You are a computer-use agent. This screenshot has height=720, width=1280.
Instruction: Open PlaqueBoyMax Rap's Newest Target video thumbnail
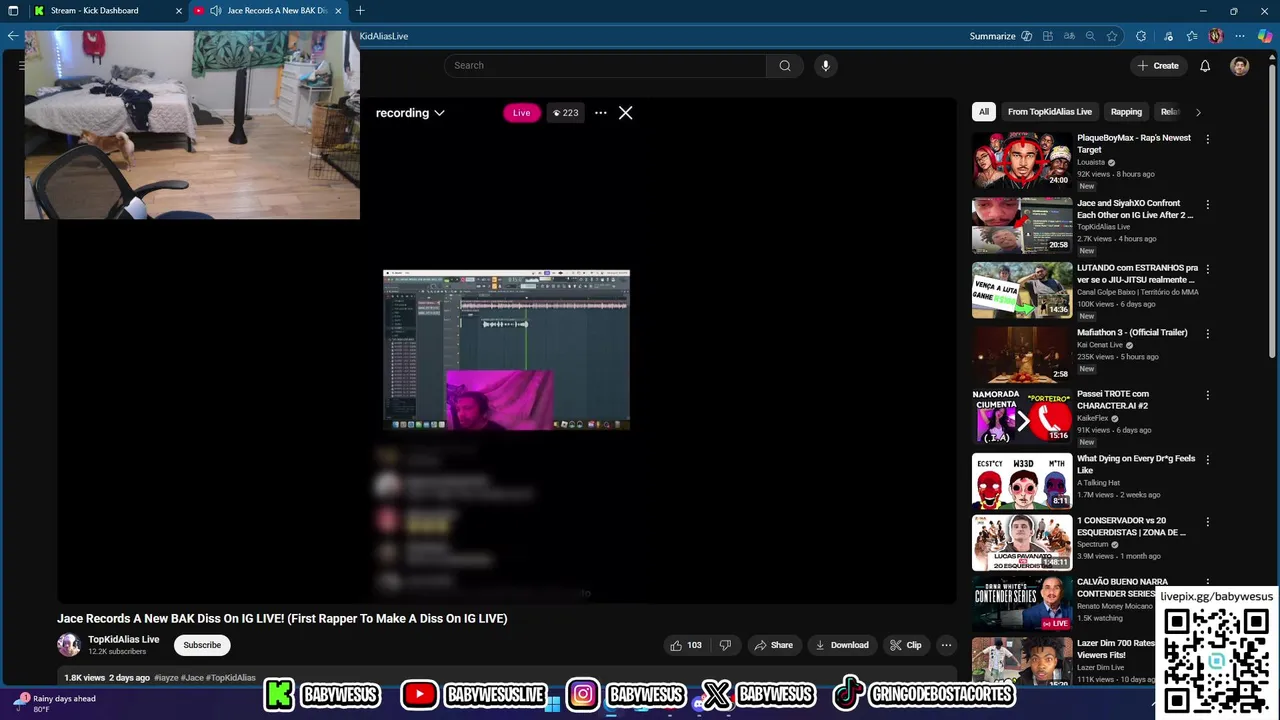(1022, 160)
